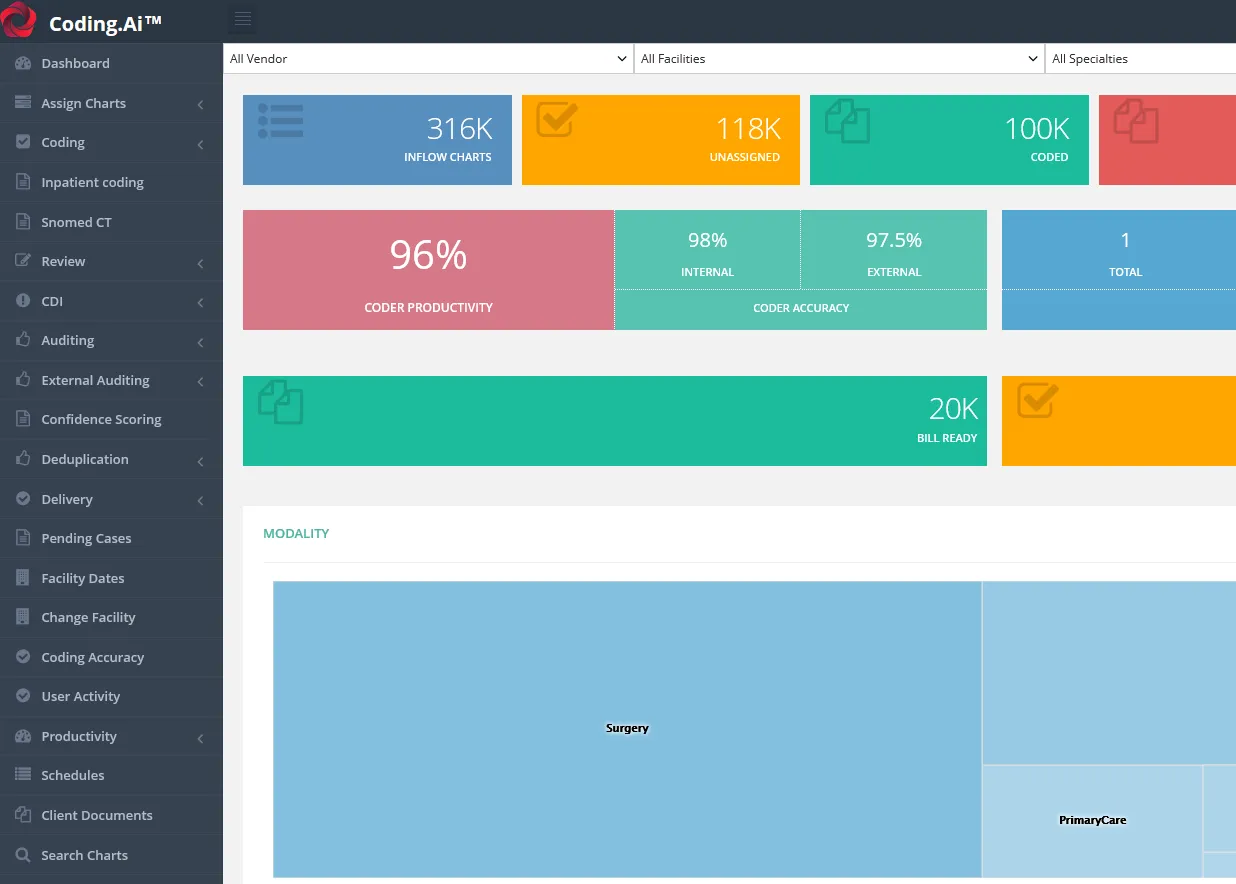This screenshot has width=1236, height=884.
Task: Click the Coding.Ai red logo icon
Action: (x=19, y=20)
